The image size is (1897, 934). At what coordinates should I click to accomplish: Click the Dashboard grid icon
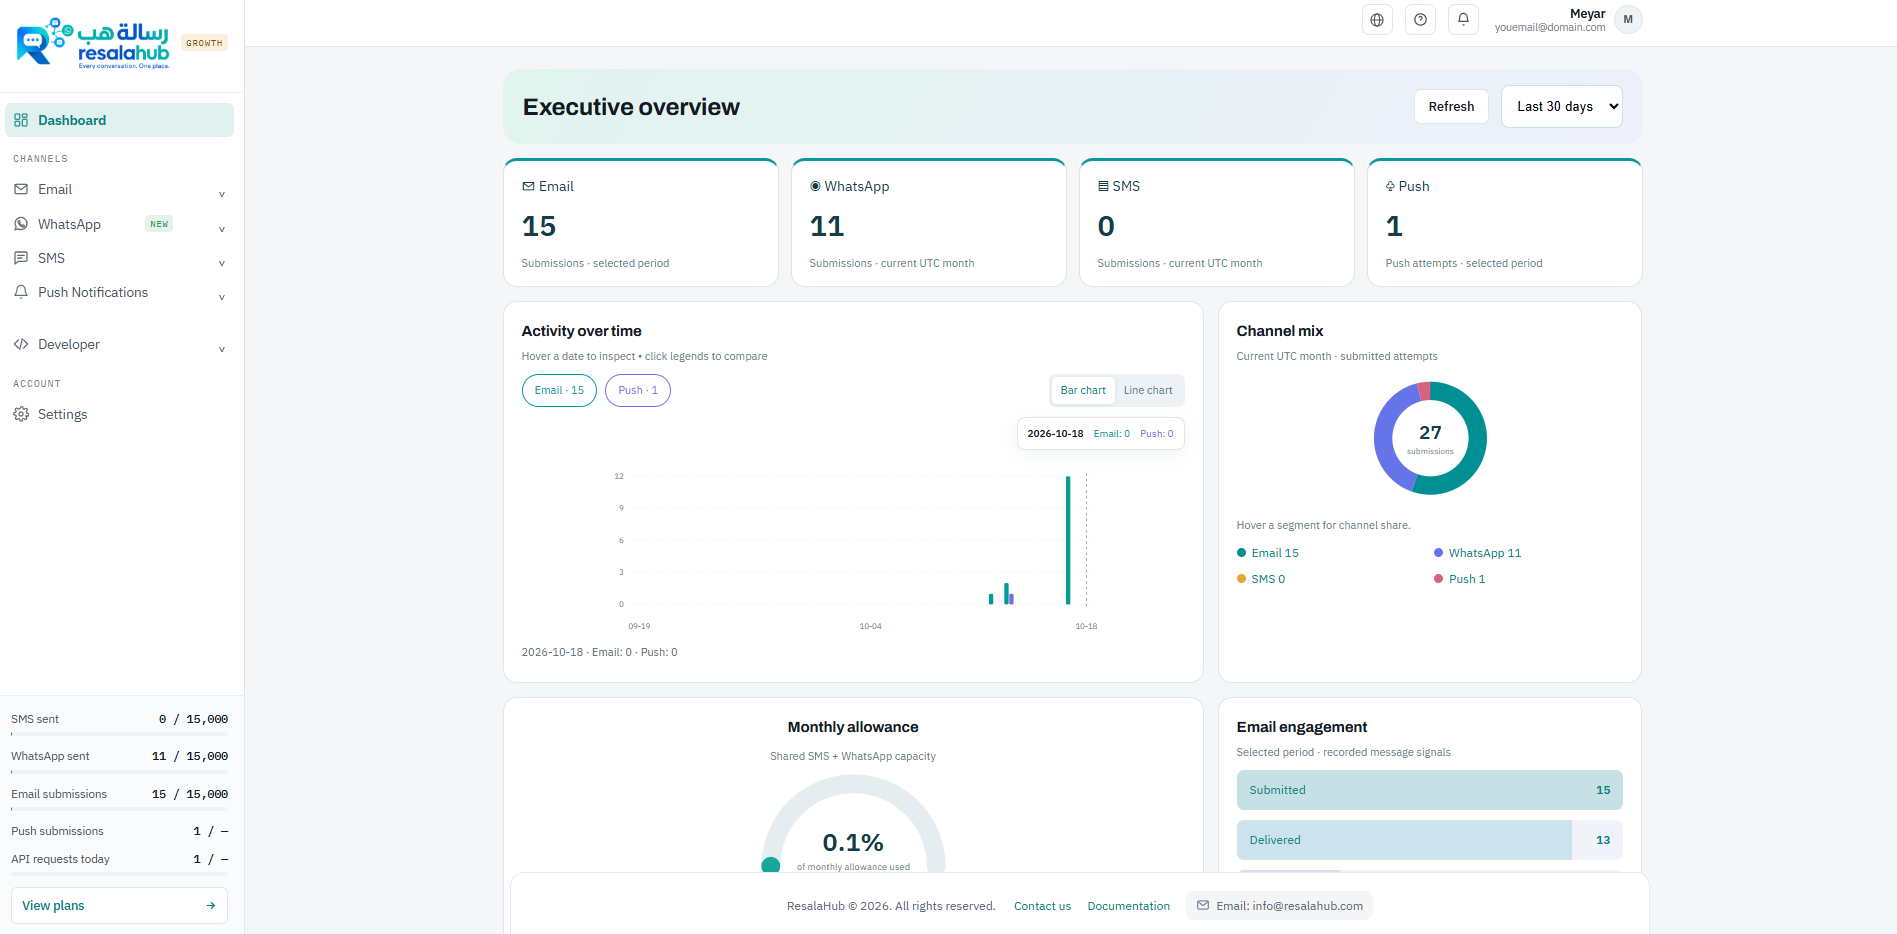(x=21, y=120)
